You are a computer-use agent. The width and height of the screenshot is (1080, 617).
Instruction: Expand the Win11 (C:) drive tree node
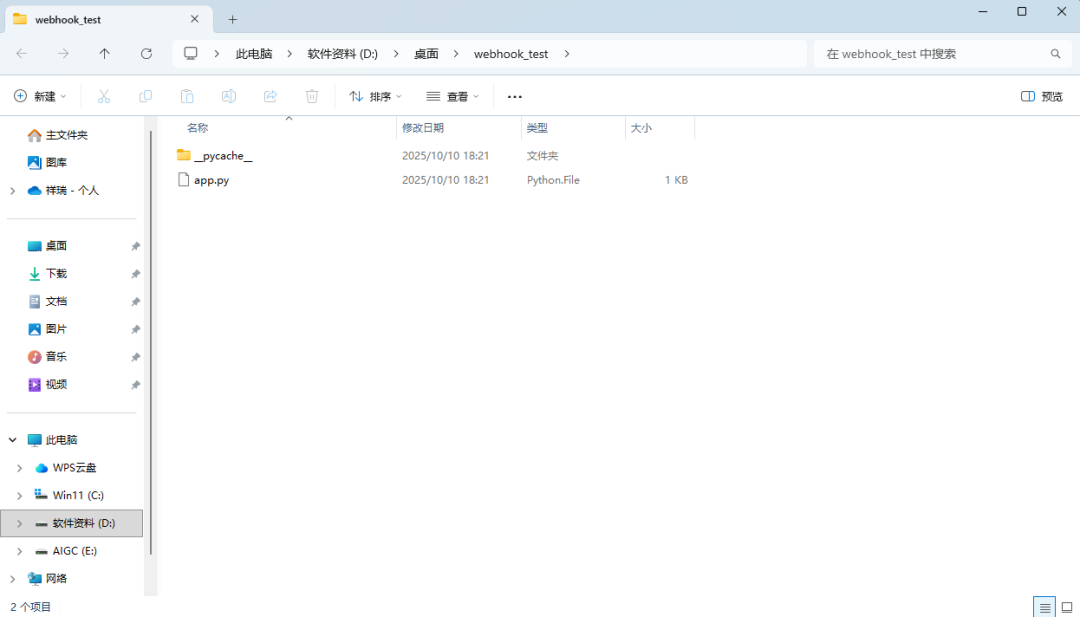[19, 495]
